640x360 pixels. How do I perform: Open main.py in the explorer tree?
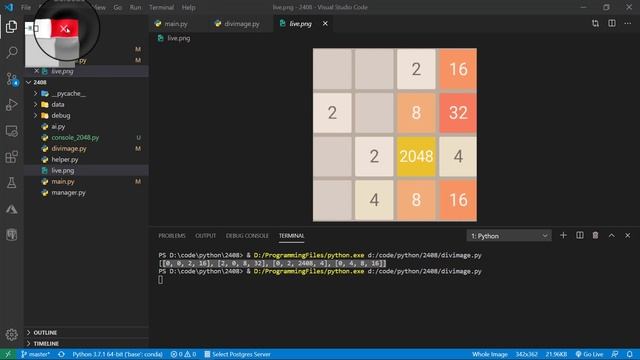[x=62, y=182]
